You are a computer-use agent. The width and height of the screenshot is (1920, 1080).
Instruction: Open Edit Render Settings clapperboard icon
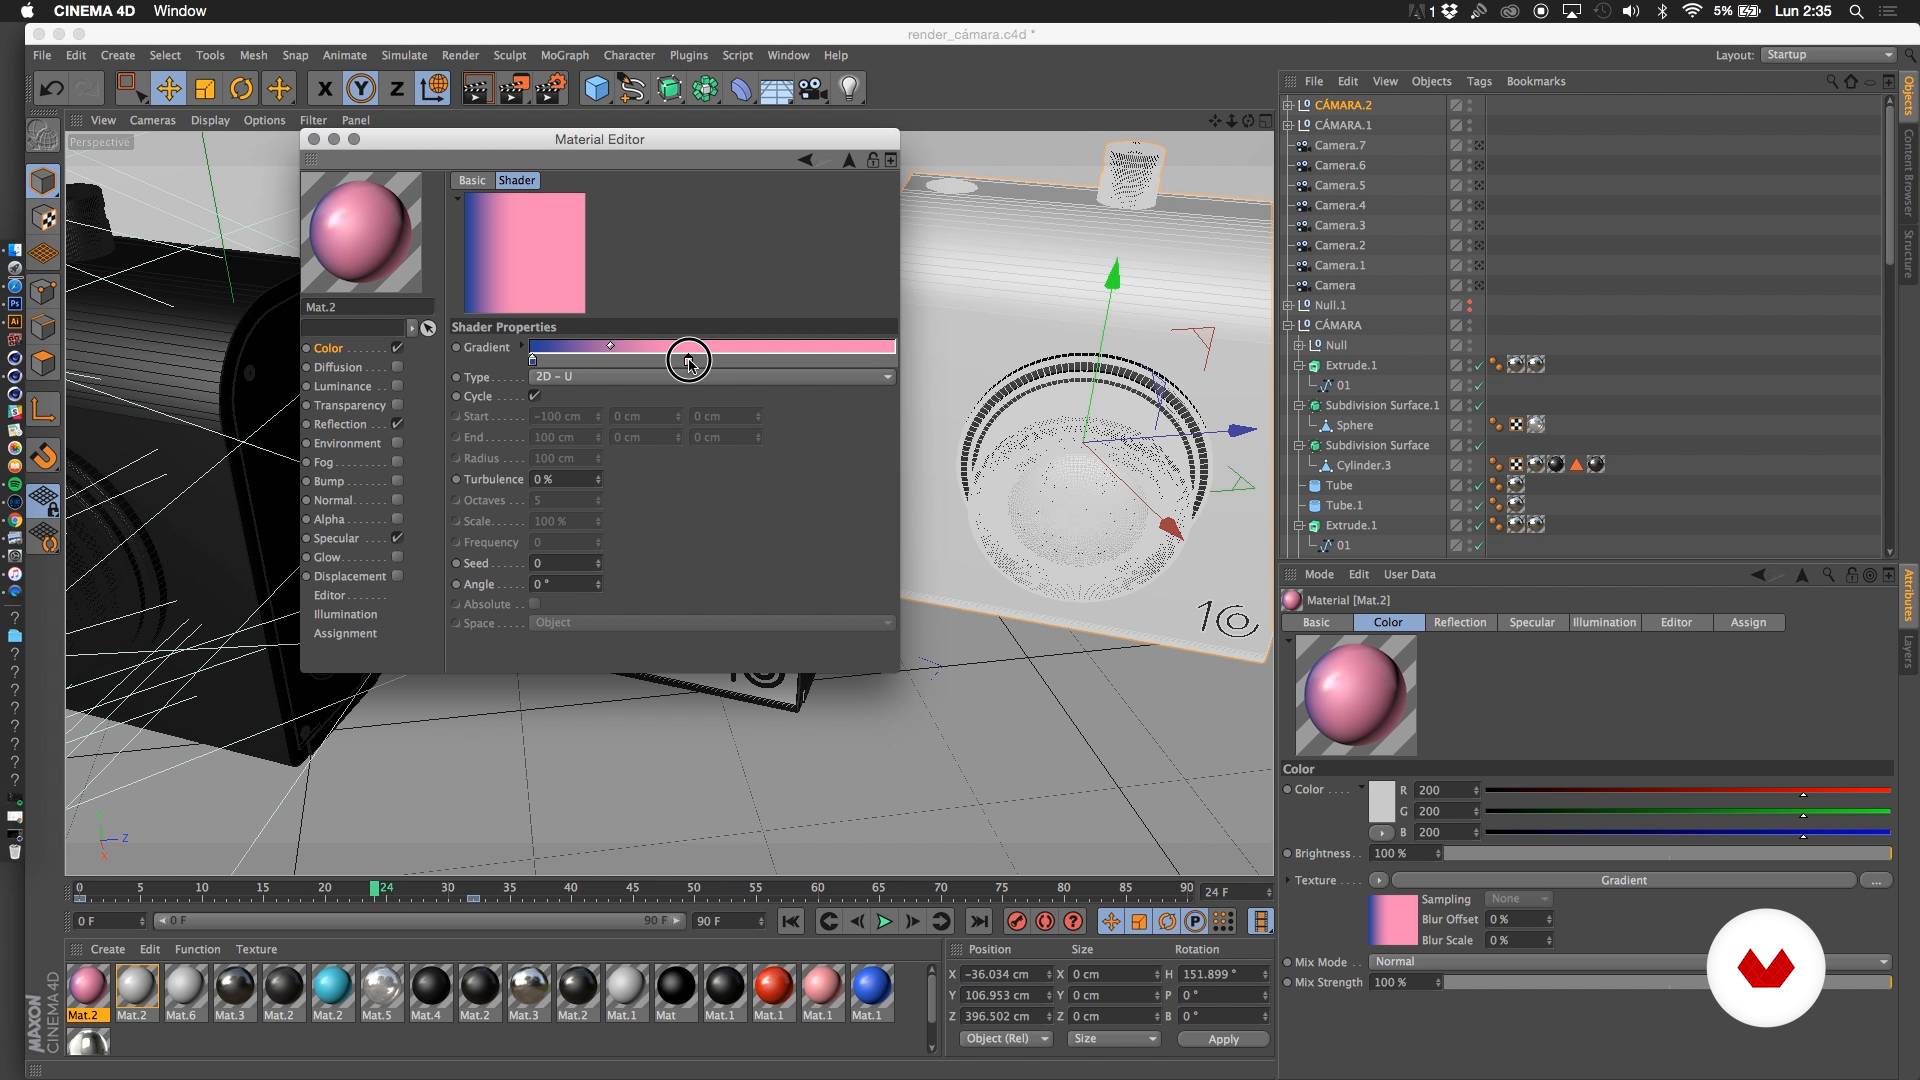click(x=551, y=89)
